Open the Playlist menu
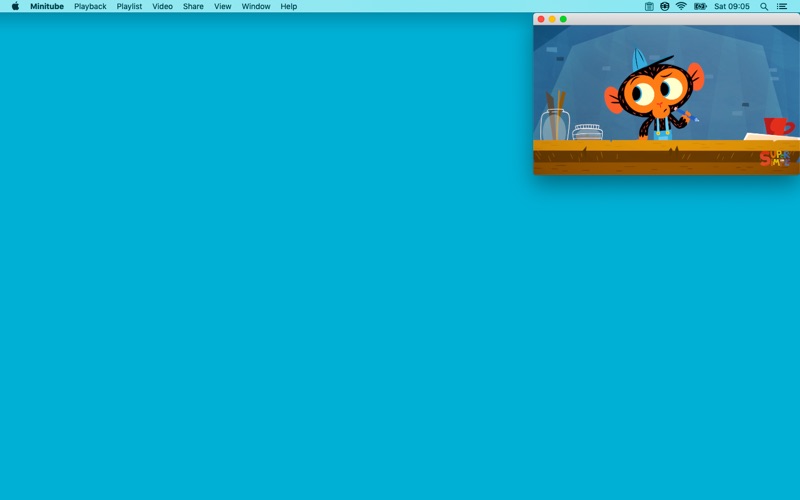The width and height of the screenshot is (800, 500). click(x=129, y=6)
